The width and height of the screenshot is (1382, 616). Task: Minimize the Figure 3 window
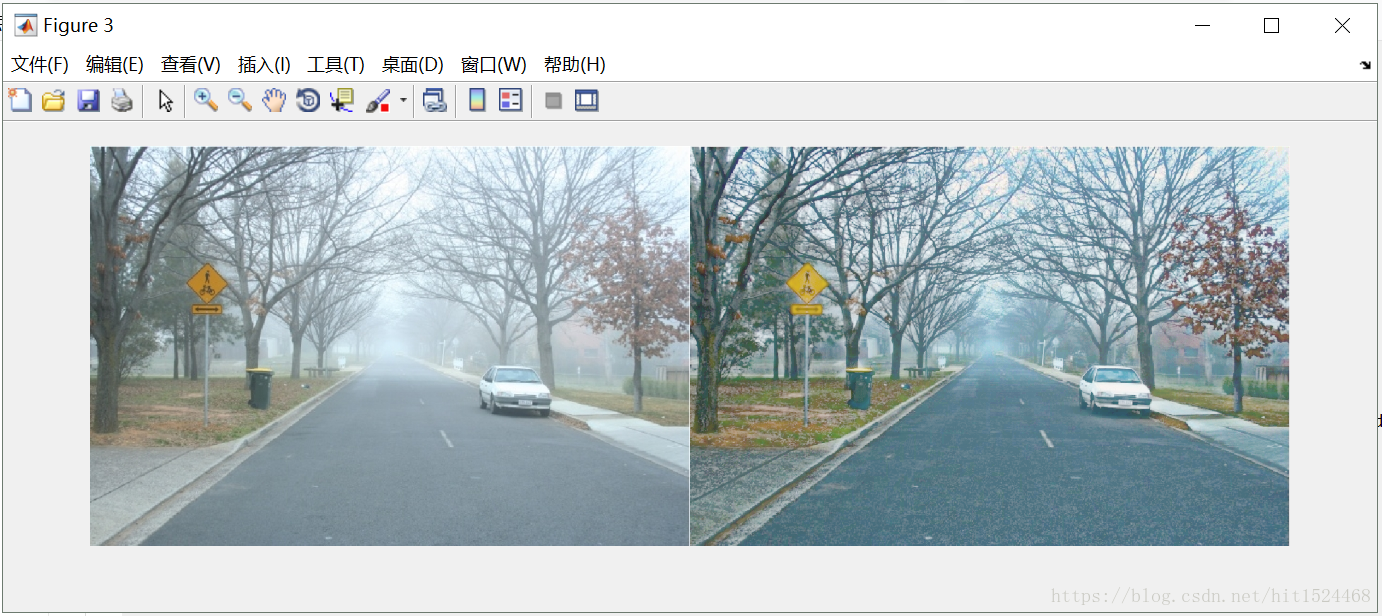(x=1201, y=26)
